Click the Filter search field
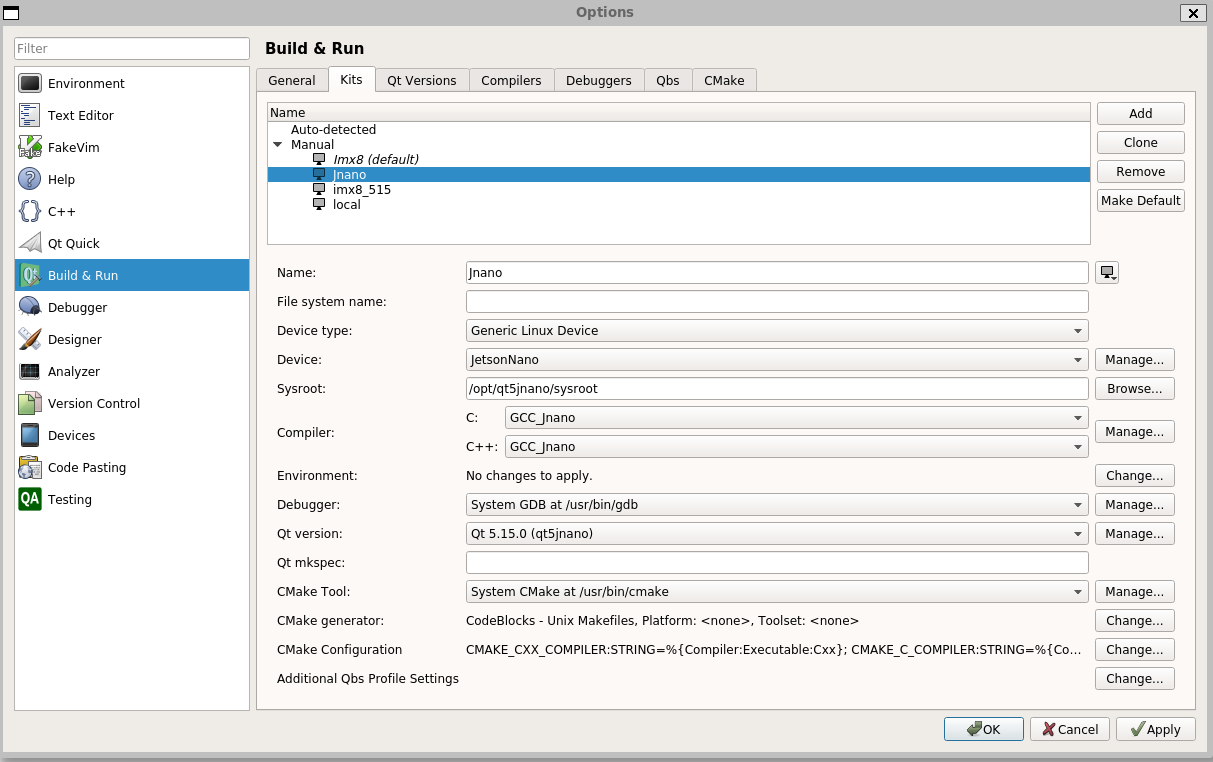The height and width of the screenshot is (762, 1213). (132, 49)
